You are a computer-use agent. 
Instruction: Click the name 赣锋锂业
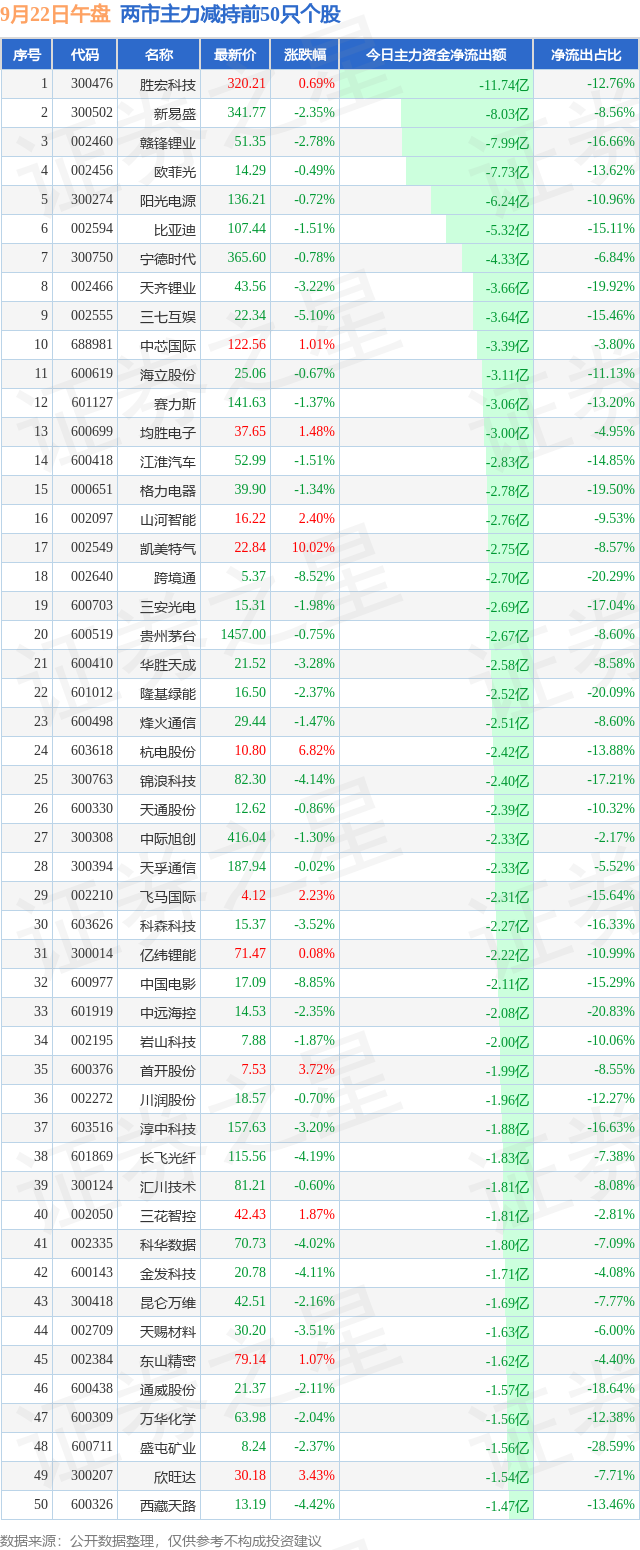168,142
